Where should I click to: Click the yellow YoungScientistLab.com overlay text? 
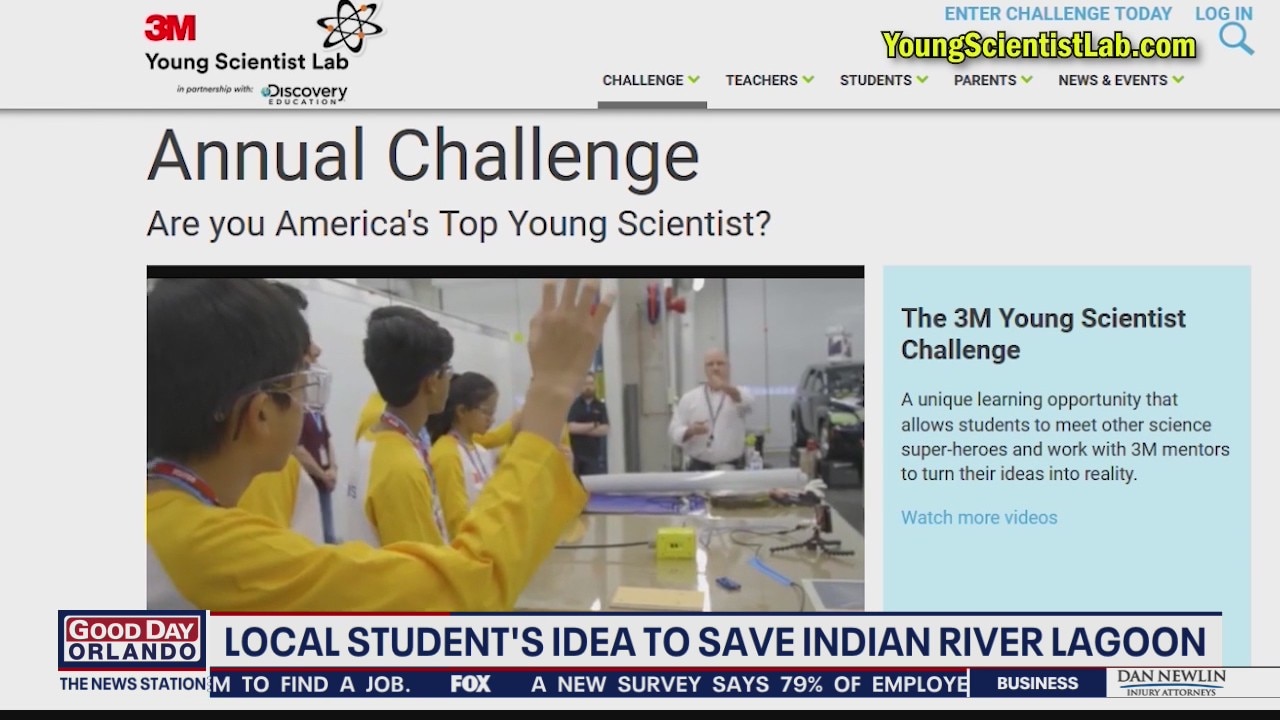(1038, 46)
